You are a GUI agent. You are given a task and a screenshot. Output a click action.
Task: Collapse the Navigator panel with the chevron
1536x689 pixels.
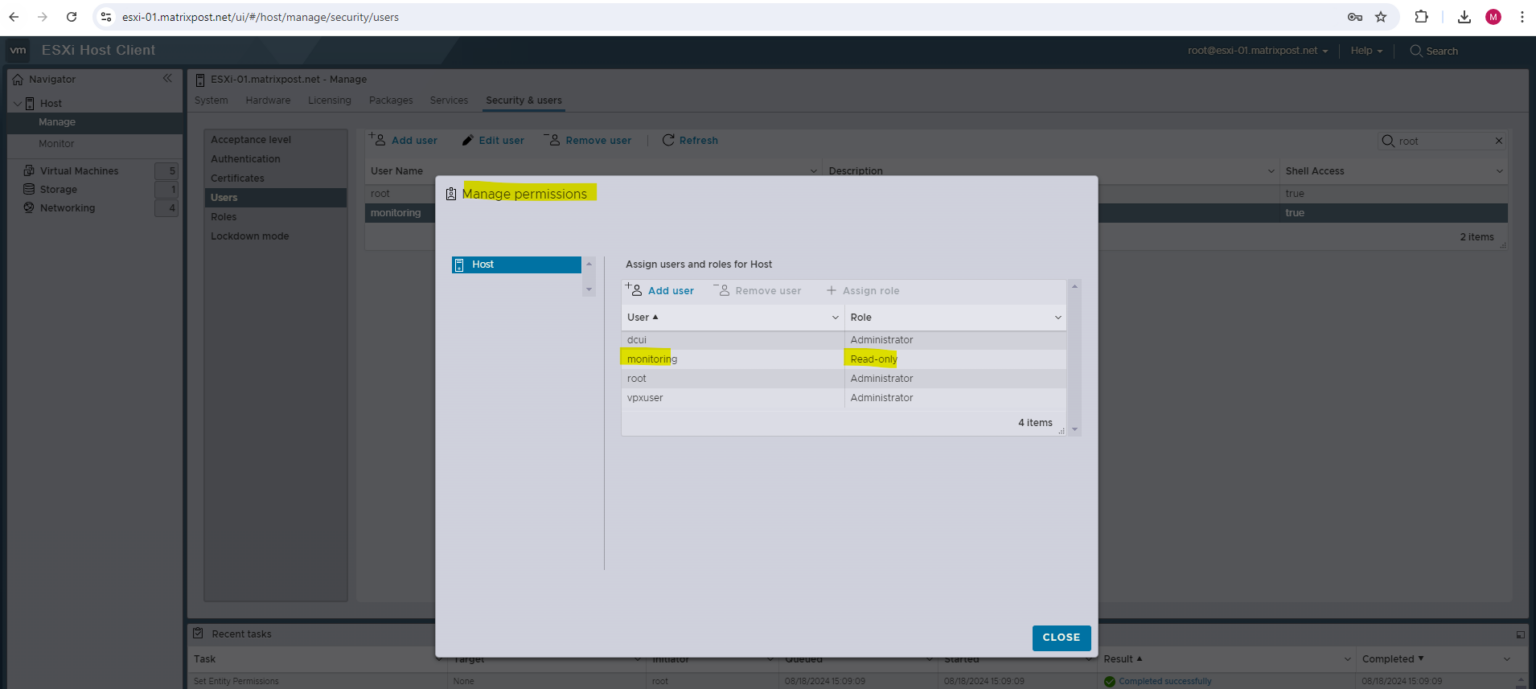click(x=167, y=78)
